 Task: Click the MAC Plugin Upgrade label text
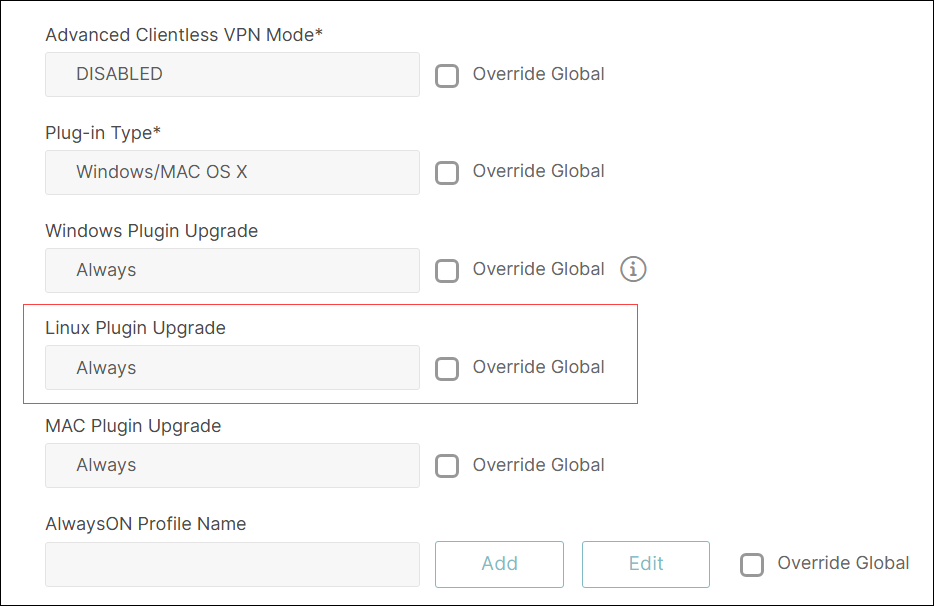pyautogui.click(x=133, y=426)
